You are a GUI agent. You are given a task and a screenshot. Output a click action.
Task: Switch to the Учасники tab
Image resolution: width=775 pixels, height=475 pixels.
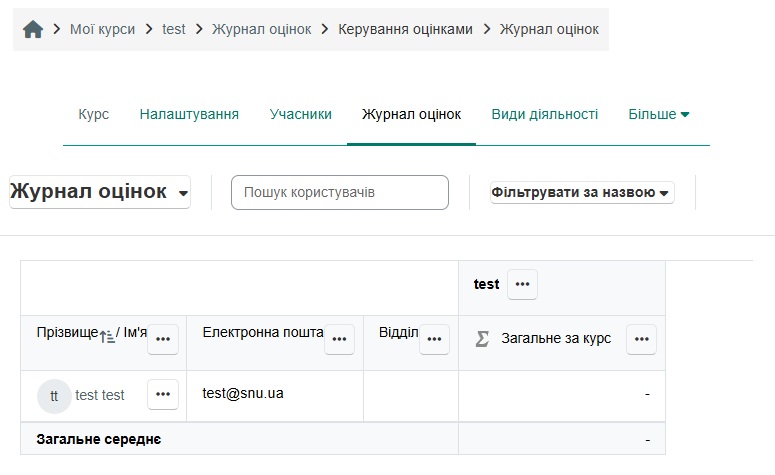pos(300,114)
